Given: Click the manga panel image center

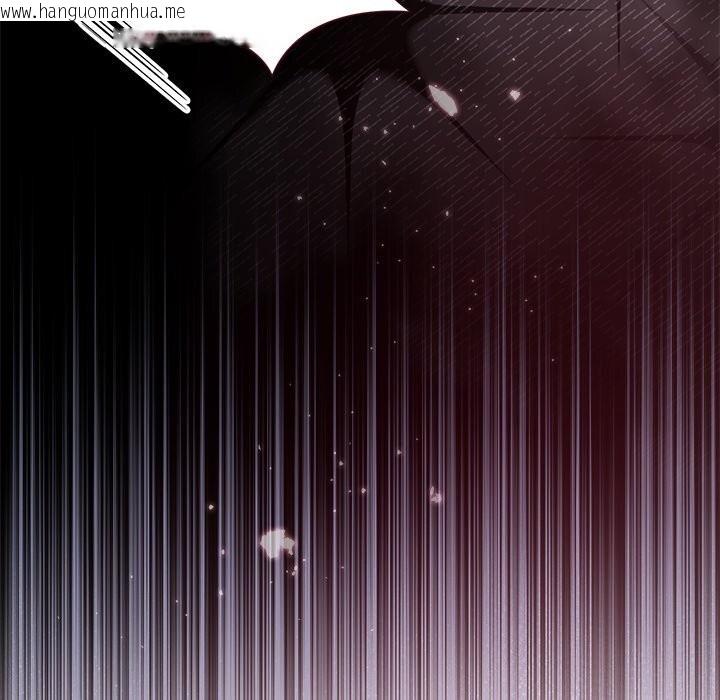Looking at the screenshot, I should [x=360, y=350].
